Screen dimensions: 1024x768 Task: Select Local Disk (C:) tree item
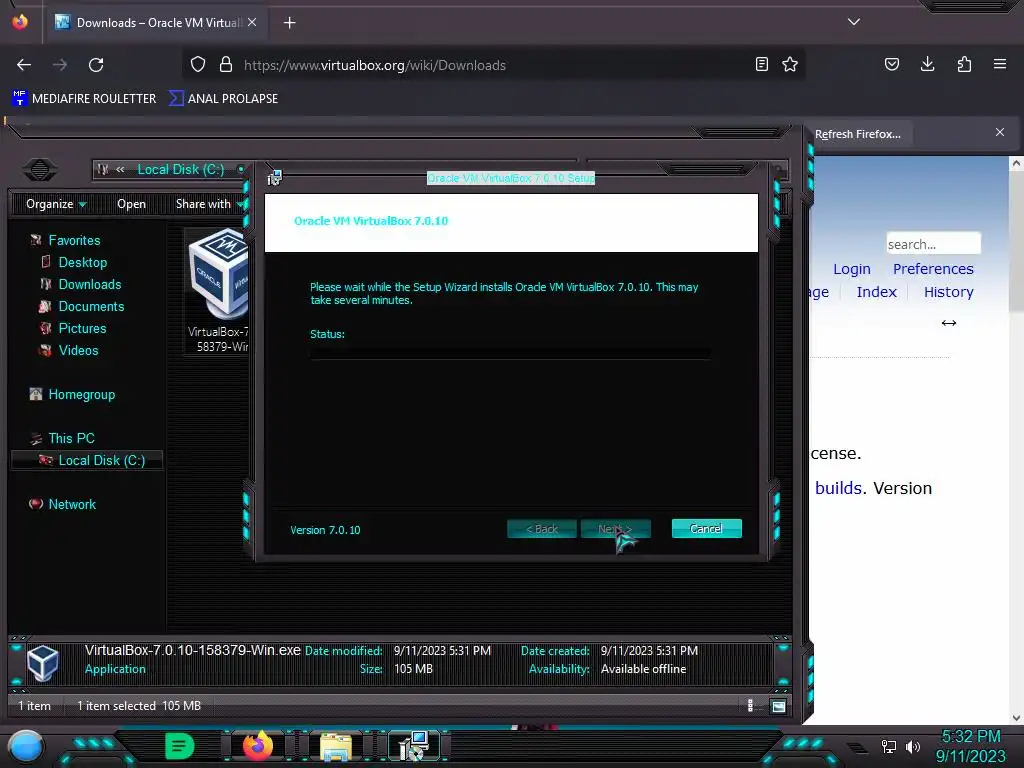tap(88, 460)
